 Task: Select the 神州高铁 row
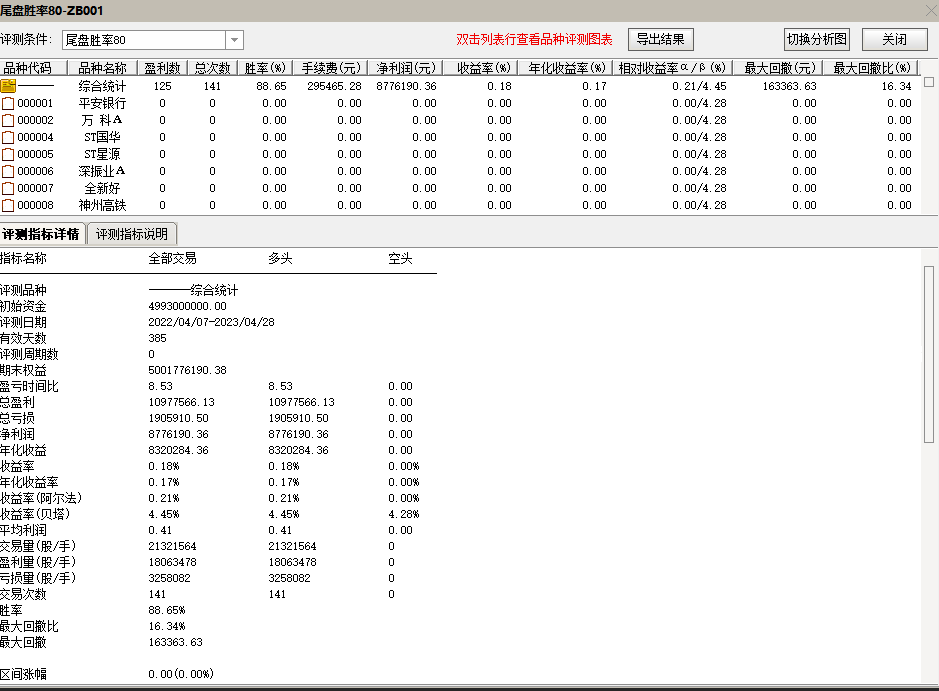(460, 206)
